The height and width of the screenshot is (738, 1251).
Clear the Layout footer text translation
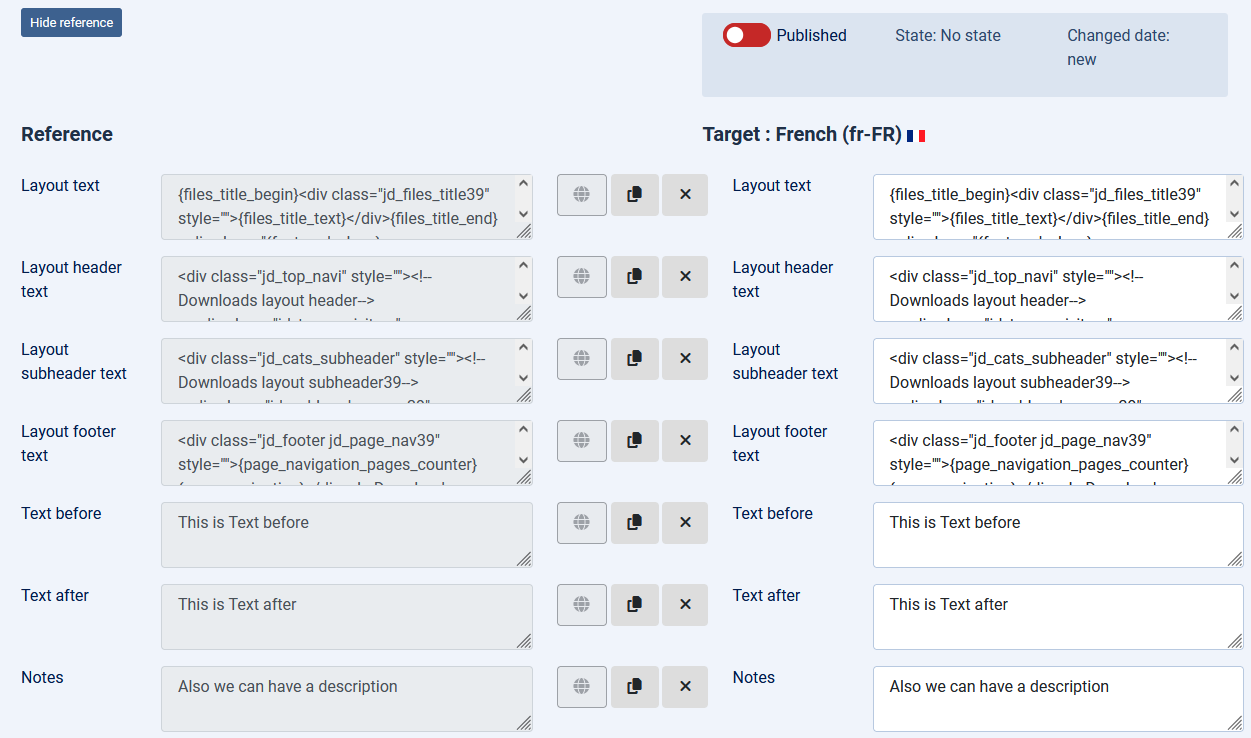(x=684, y=440)
